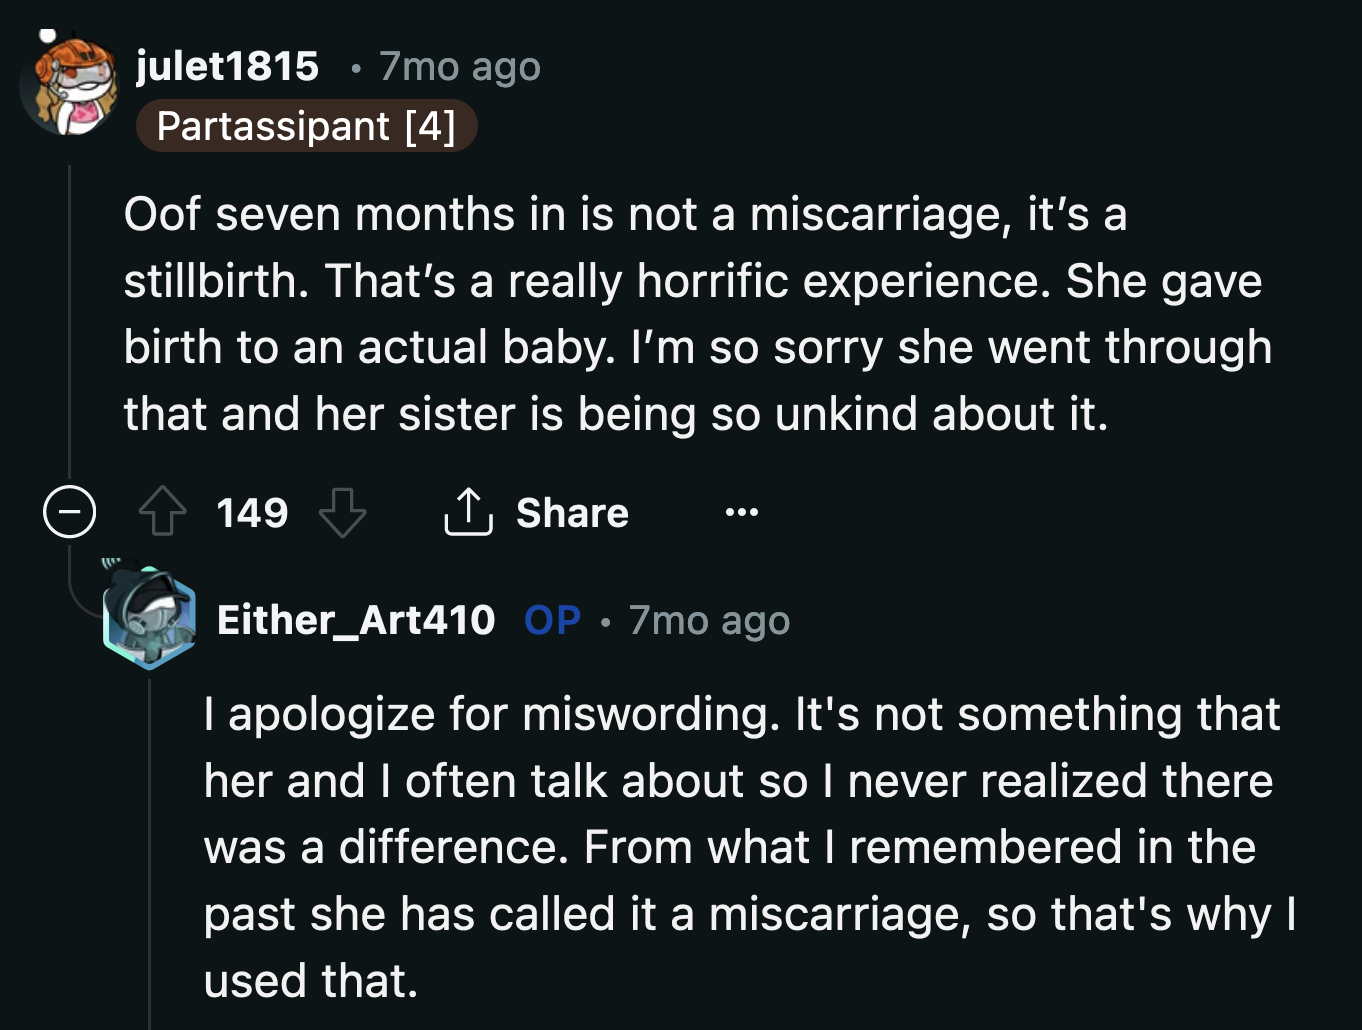Downvote julet1815's comment
Viewport: 1362px width, 1030px height.
[x=343, y=513]
